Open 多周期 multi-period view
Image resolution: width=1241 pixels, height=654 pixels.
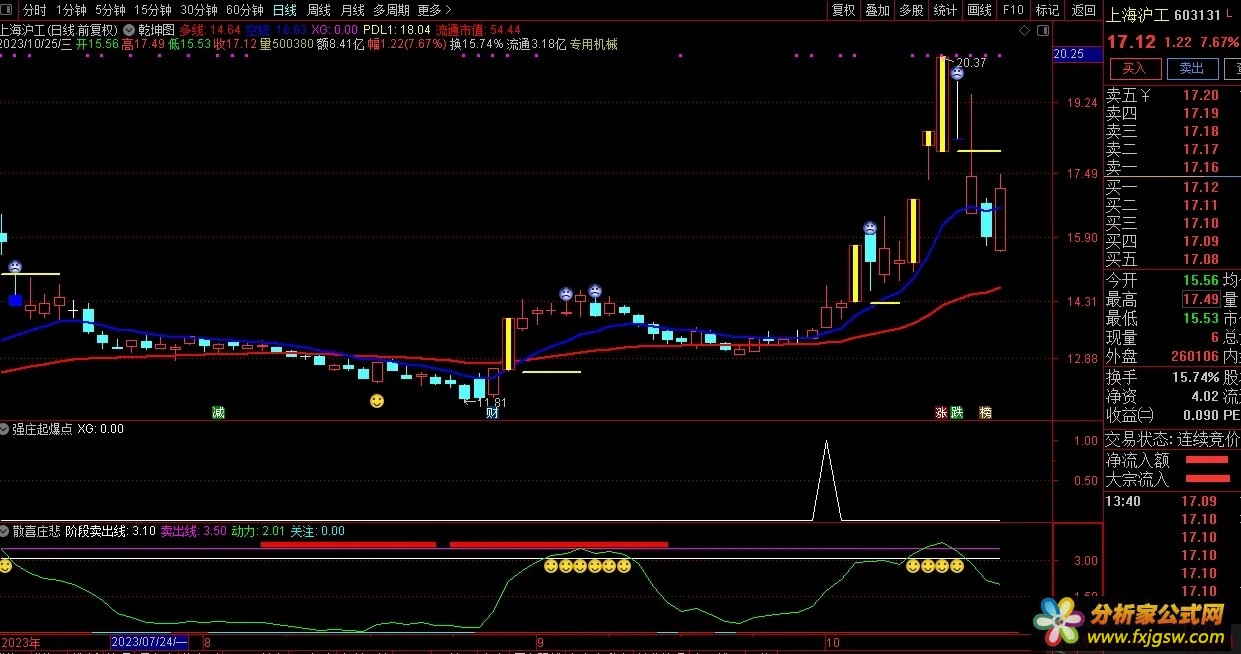(391, 10)
